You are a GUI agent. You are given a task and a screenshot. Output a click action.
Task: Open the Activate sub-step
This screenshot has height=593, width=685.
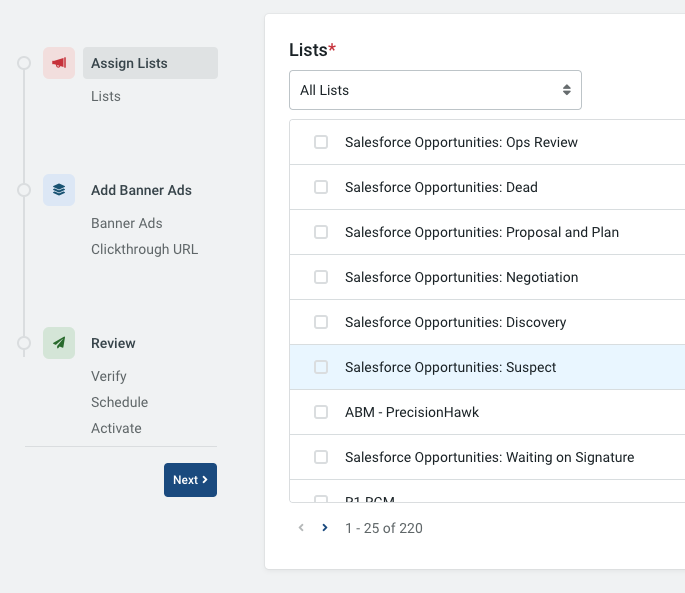(x=116, y=428)
